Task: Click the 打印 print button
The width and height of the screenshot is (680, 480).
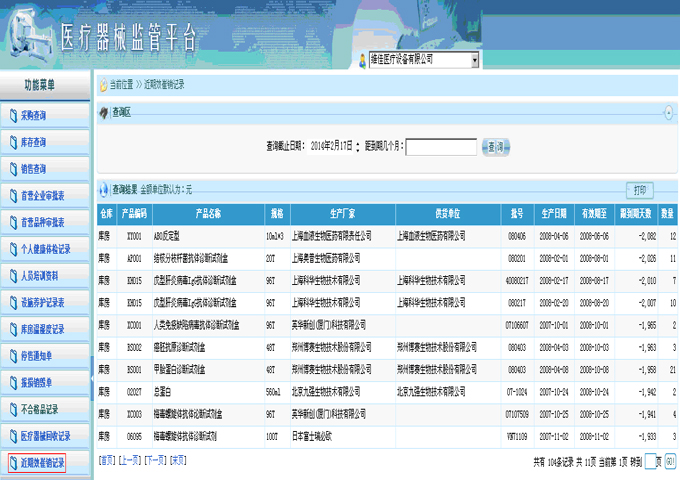Action: (640, 190)
